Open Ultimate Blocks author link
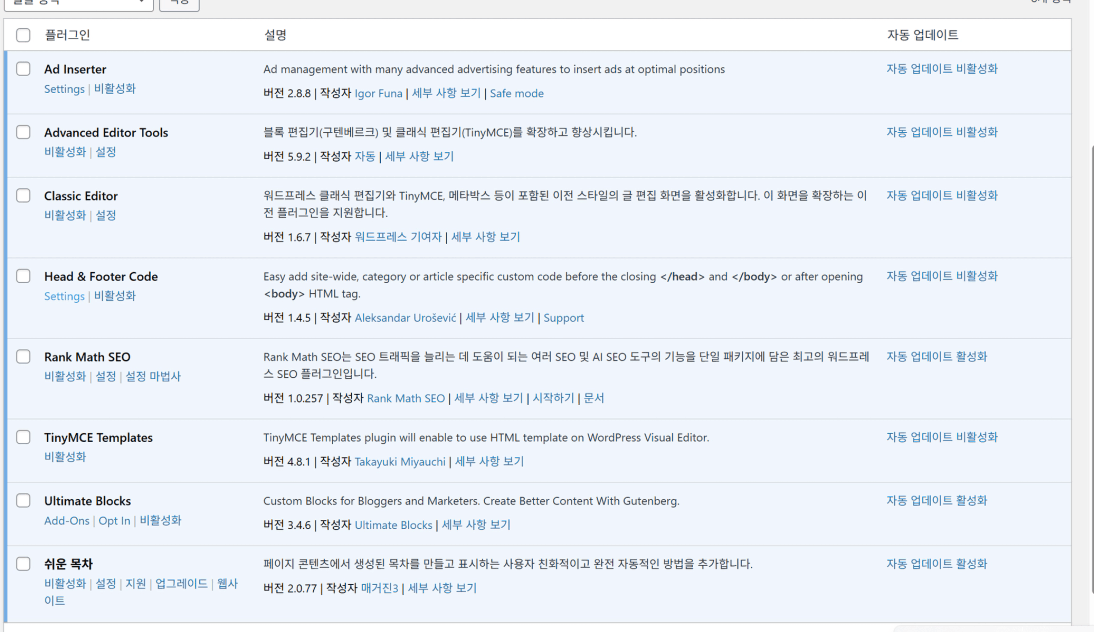The height and width of the screenshot is (632, 1094). [x=394, y=525]
